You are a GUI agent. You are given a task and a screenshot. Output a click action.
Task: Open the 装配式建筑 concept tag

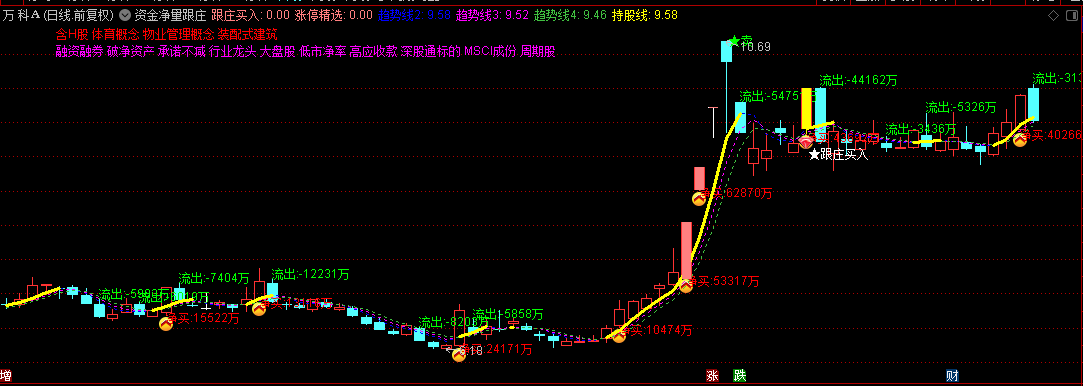click(x=246, y=34)
